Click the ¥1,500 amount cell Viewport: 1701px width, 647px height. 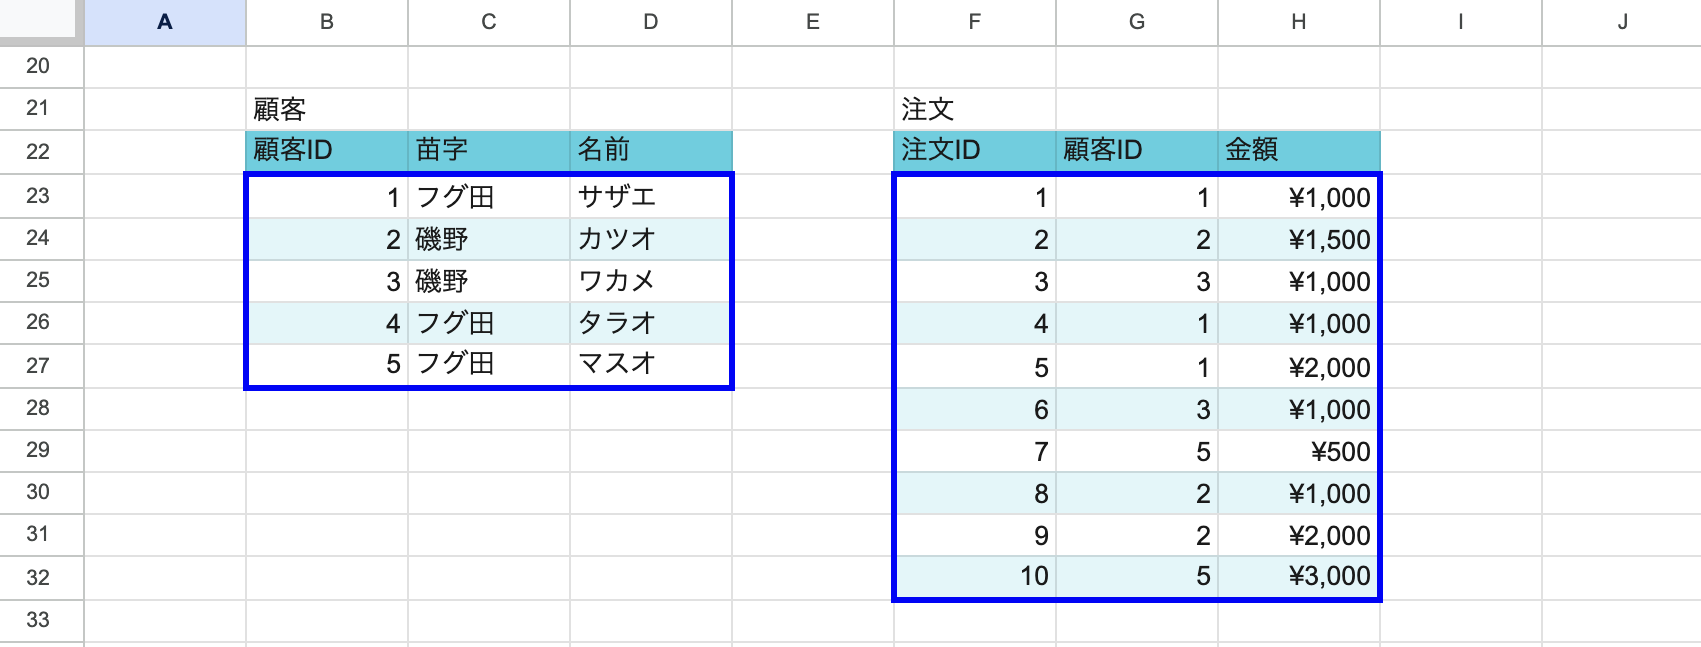pos(1298,239)
